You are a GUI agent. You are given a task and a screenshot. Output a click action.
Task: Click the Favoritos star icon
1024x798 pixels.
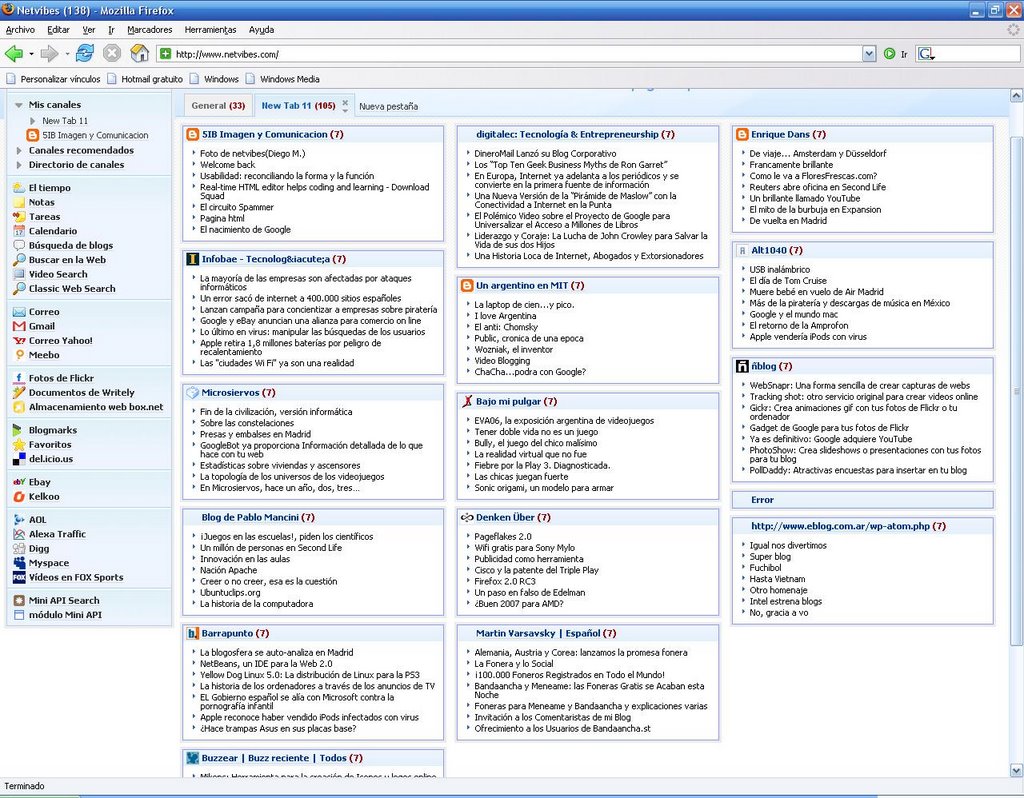pos(19,445)
